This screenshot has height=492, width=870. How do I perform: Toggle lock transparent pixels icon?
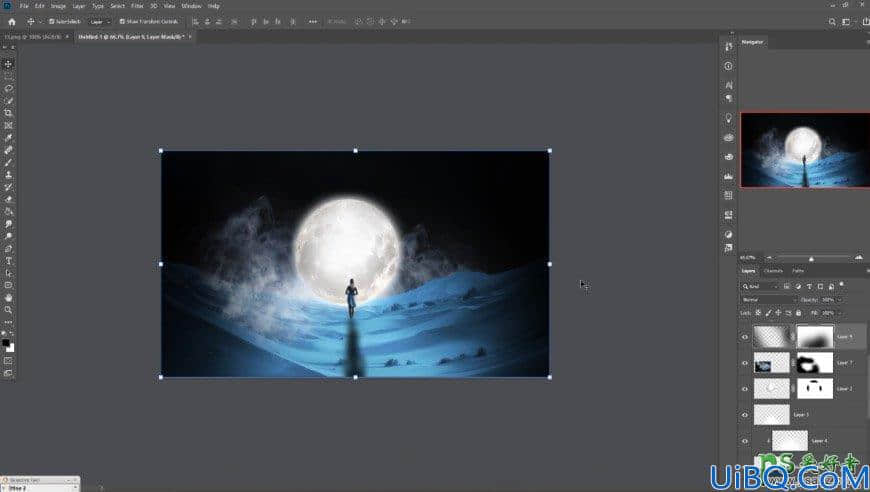point(758,313)
